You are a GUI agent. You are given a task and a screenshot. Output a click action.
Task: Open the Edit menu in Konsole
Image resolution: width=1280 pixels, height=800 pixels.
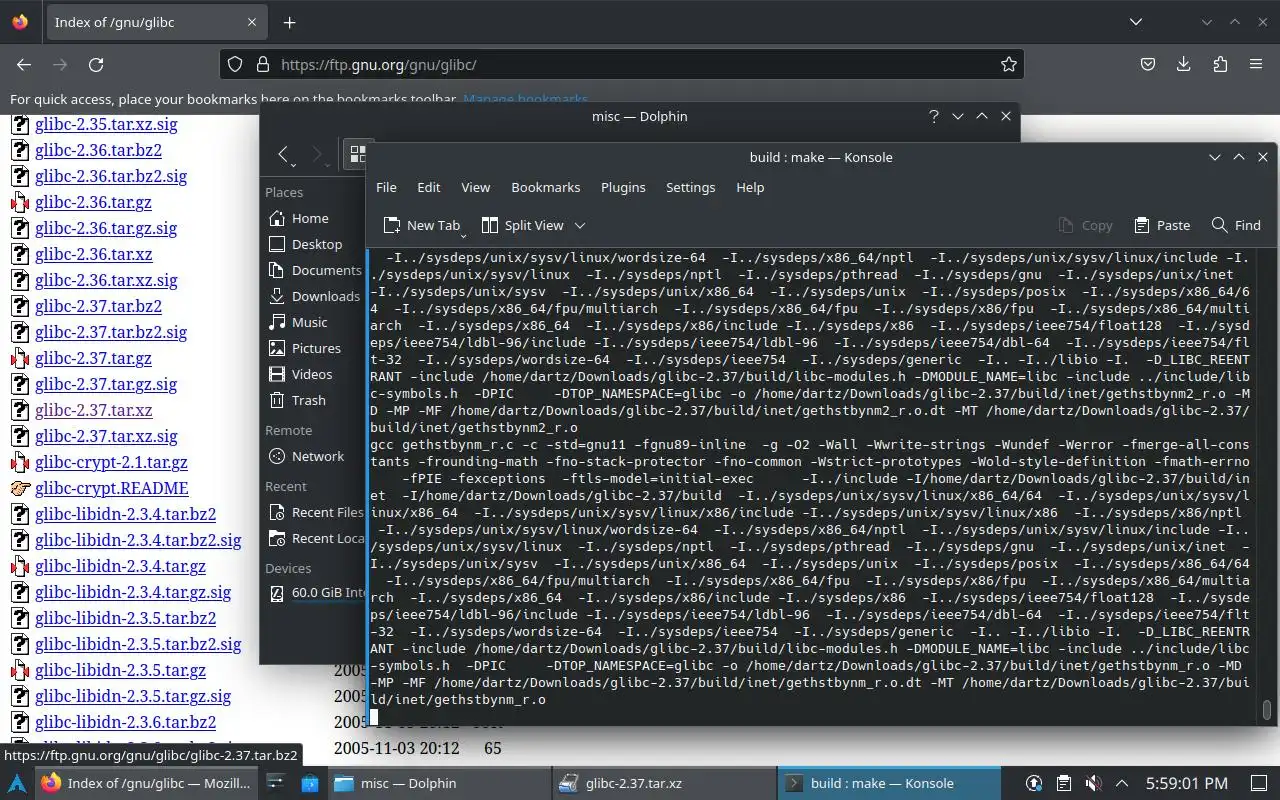[x=428, y=187]
